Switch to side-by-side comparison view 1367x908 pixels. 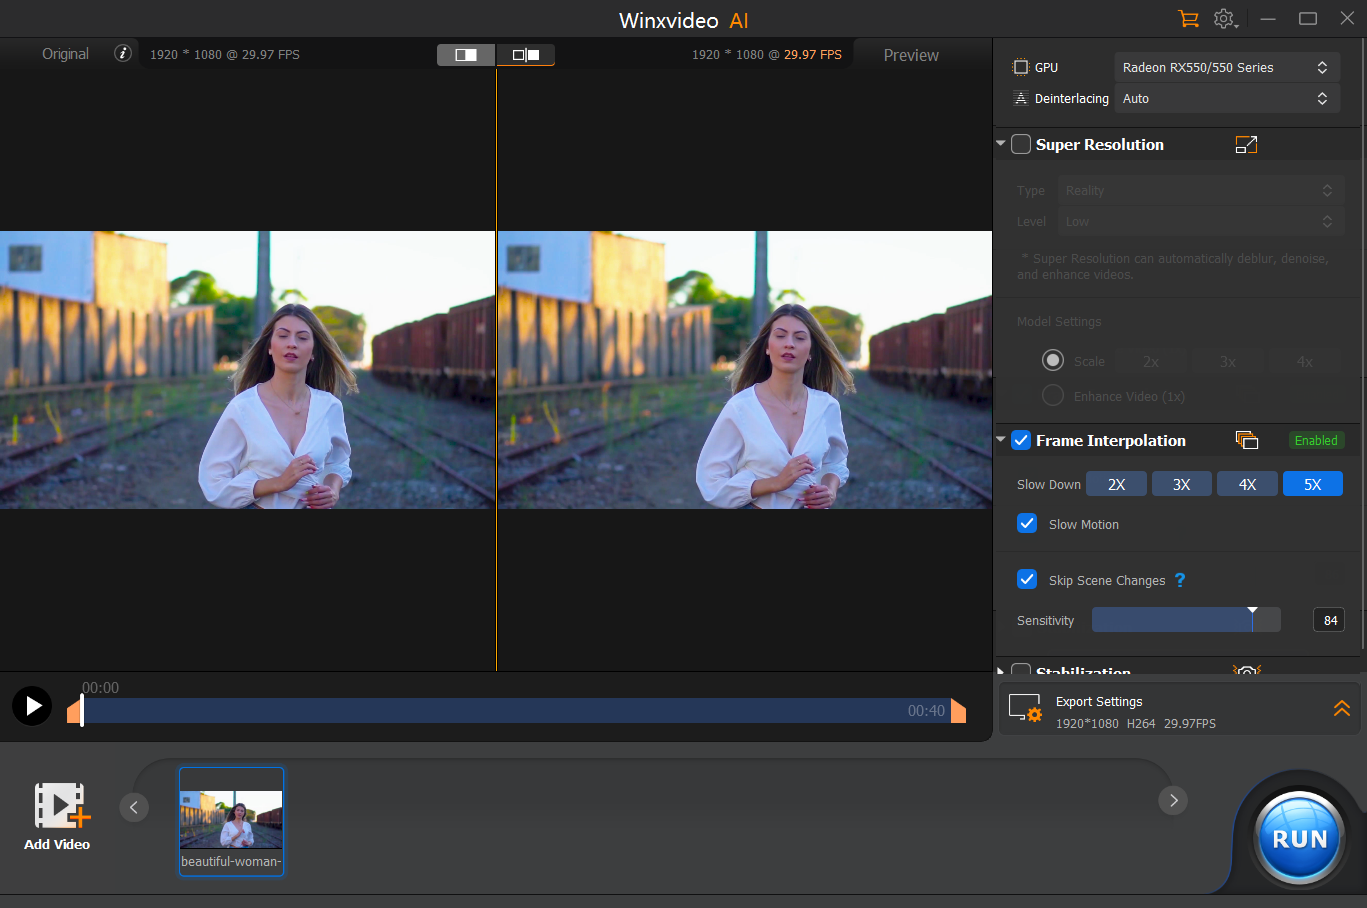coord(525,55)
